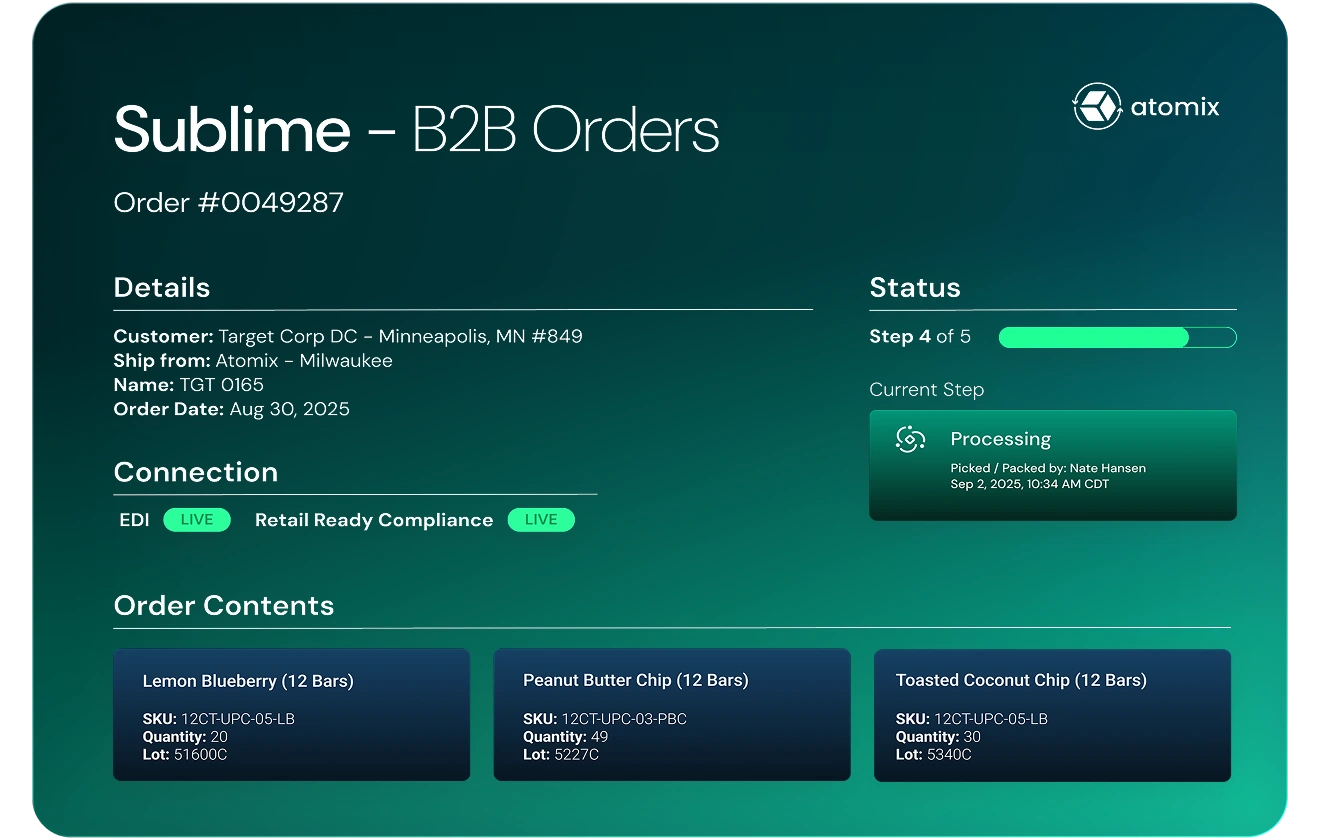The image size is (1320, 840).
Task: Open the Lemon Blueberry (12 Bars) card
Action: pyautogui.click(x=291, y=714)
